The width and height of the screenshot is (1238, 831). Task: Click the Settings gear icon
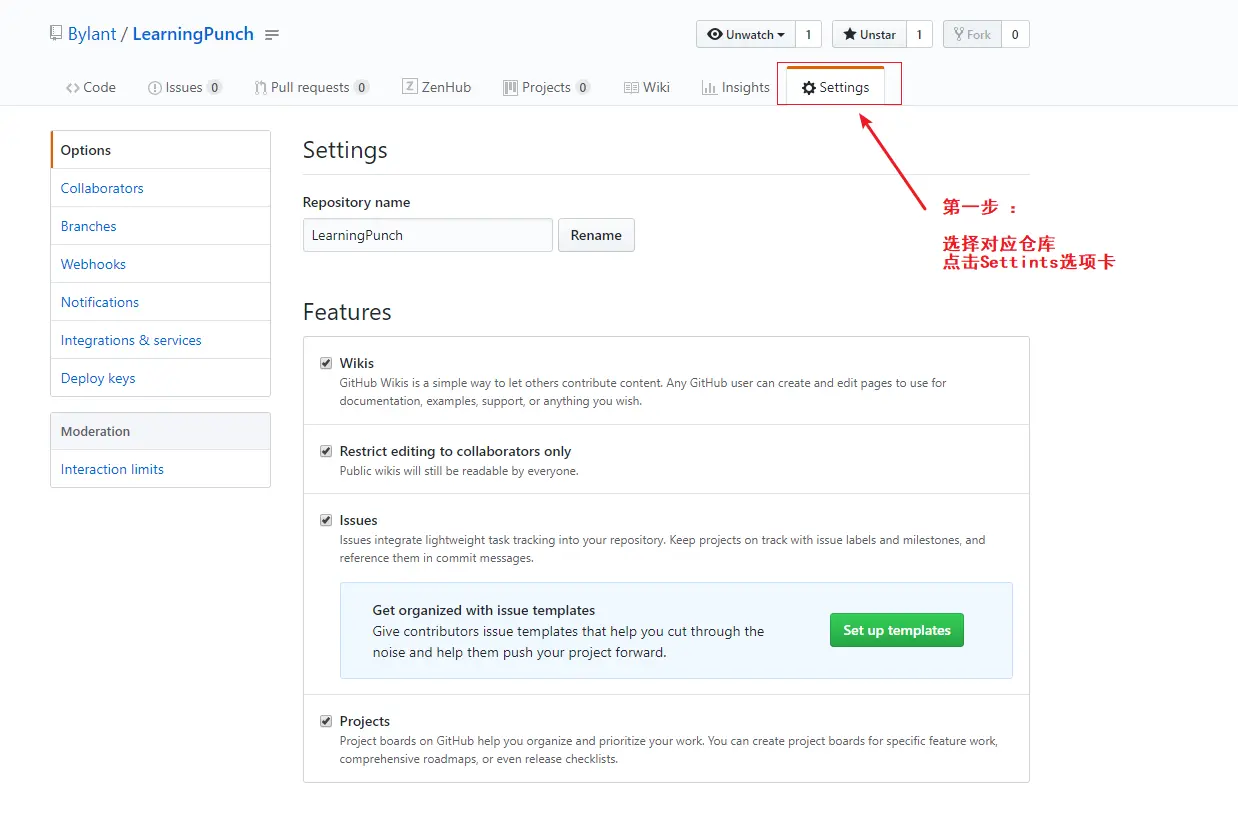809,88
